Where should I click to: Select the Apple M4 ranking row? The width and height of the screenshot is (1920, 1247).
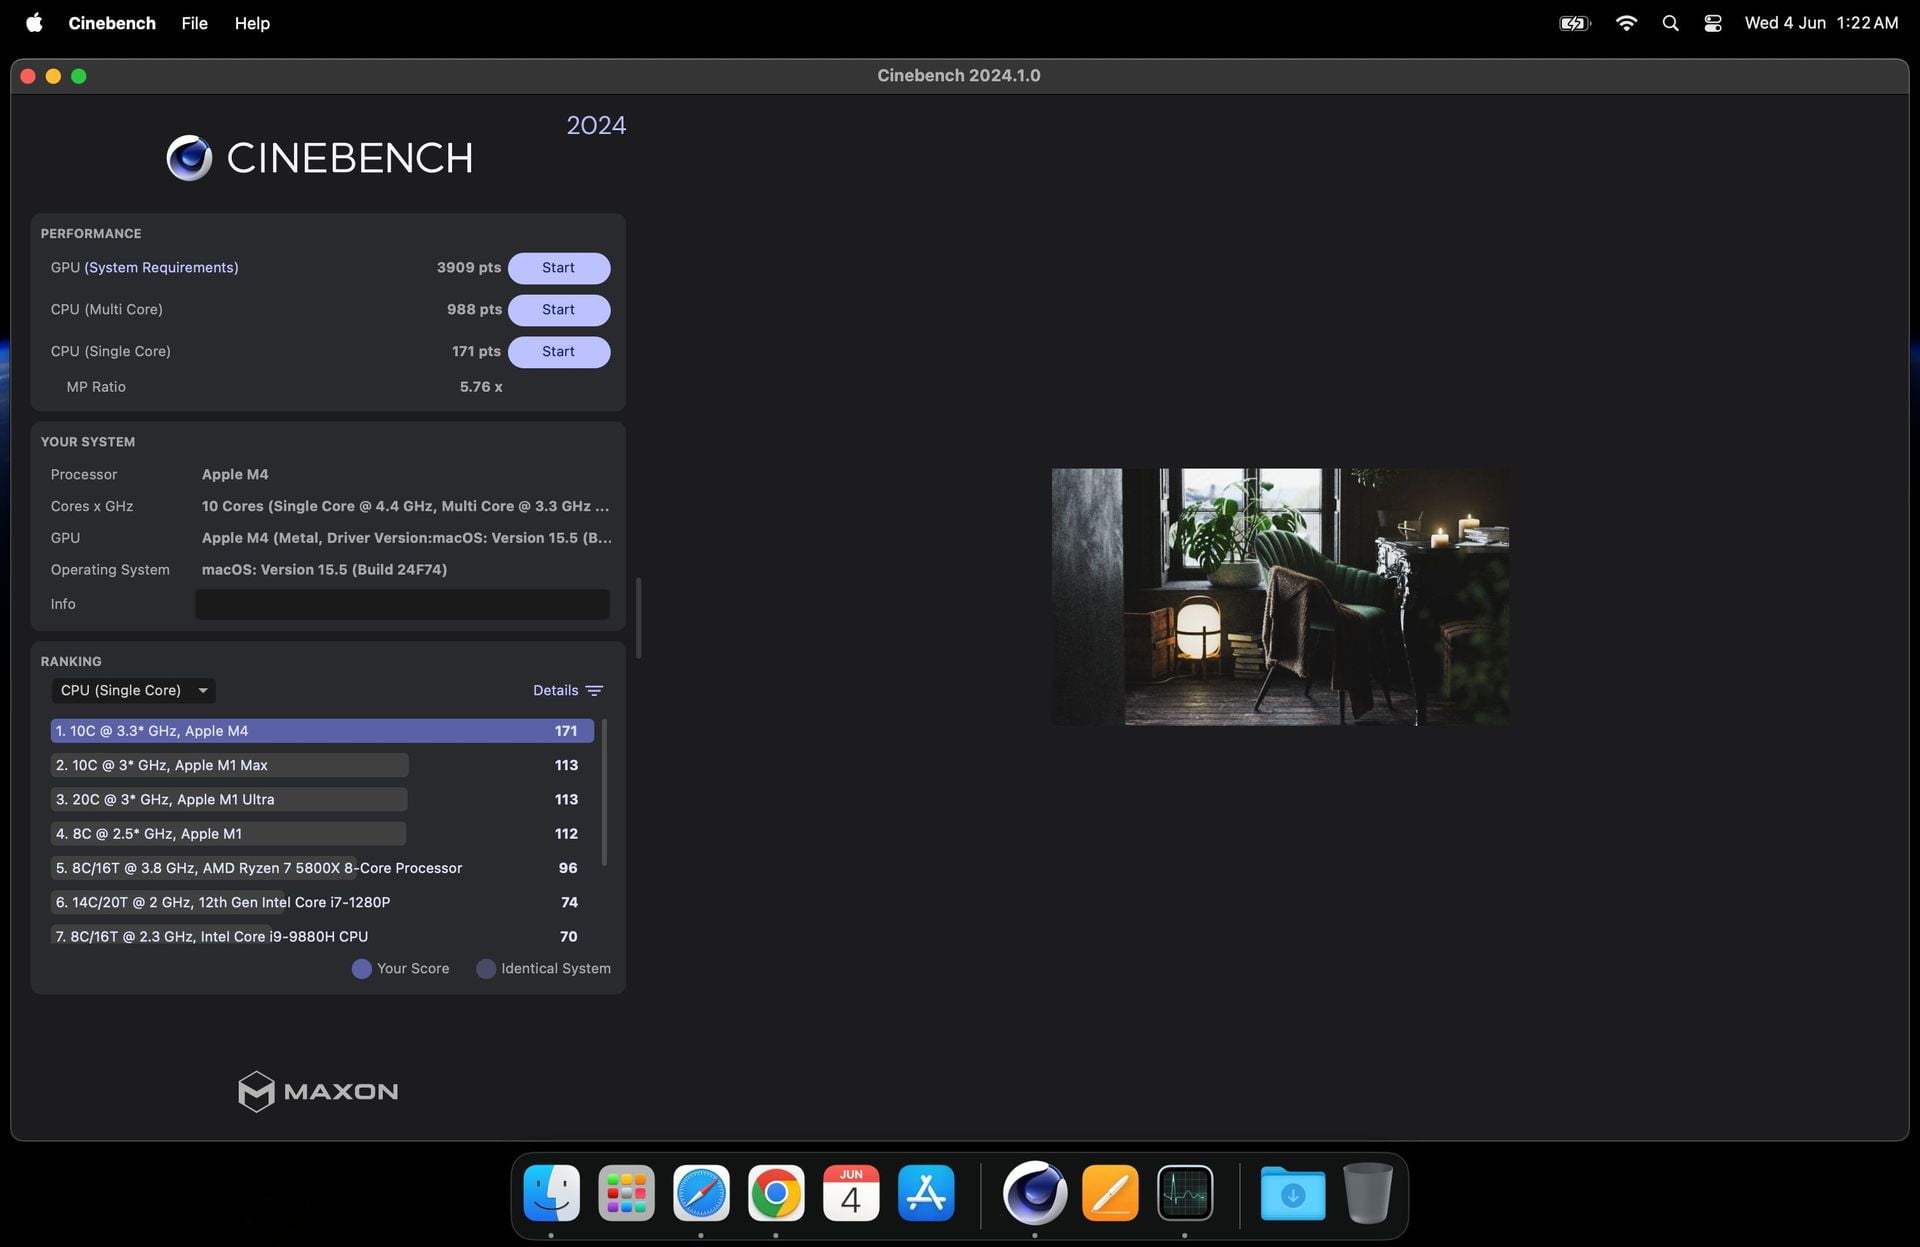point(322,731)
